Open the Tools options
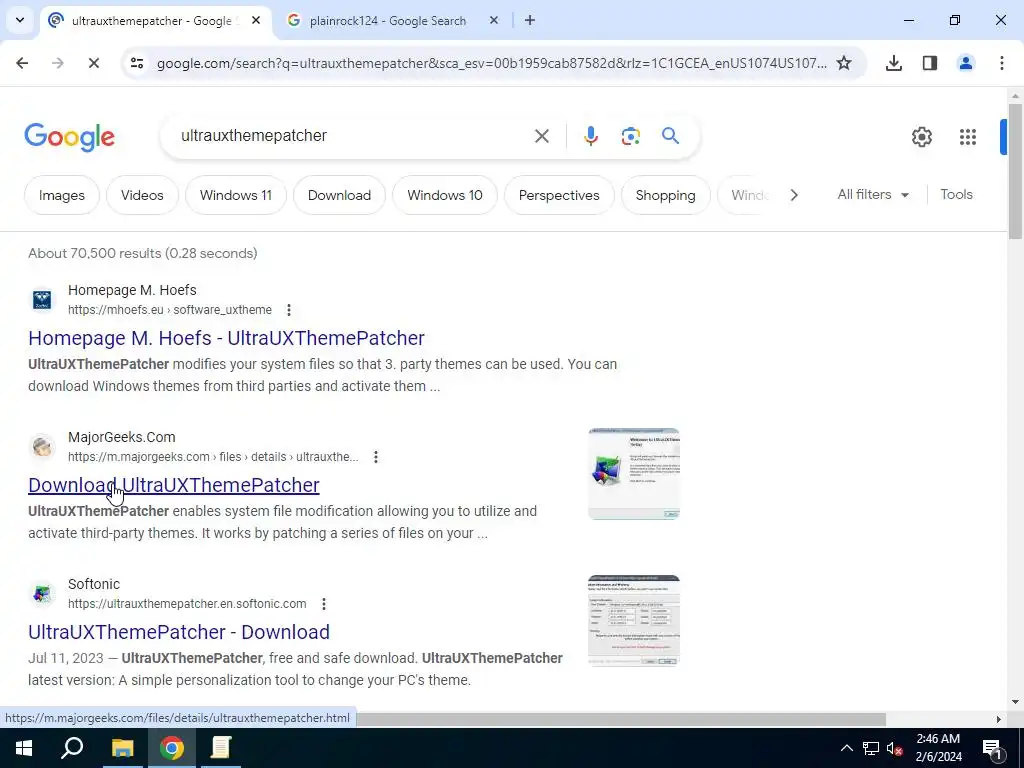 [x=956, y=195]
